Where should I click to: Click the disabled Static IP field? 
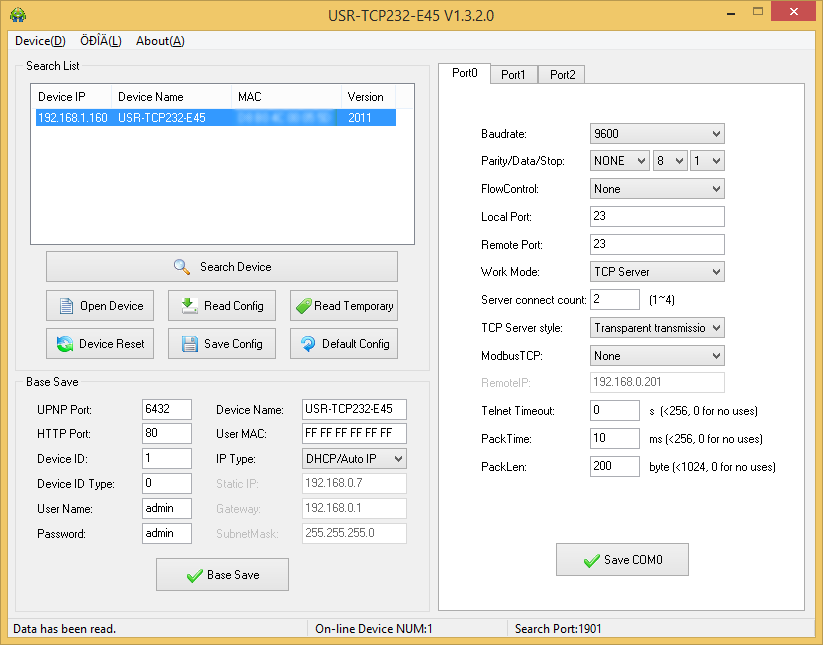(x=354, y=483)
